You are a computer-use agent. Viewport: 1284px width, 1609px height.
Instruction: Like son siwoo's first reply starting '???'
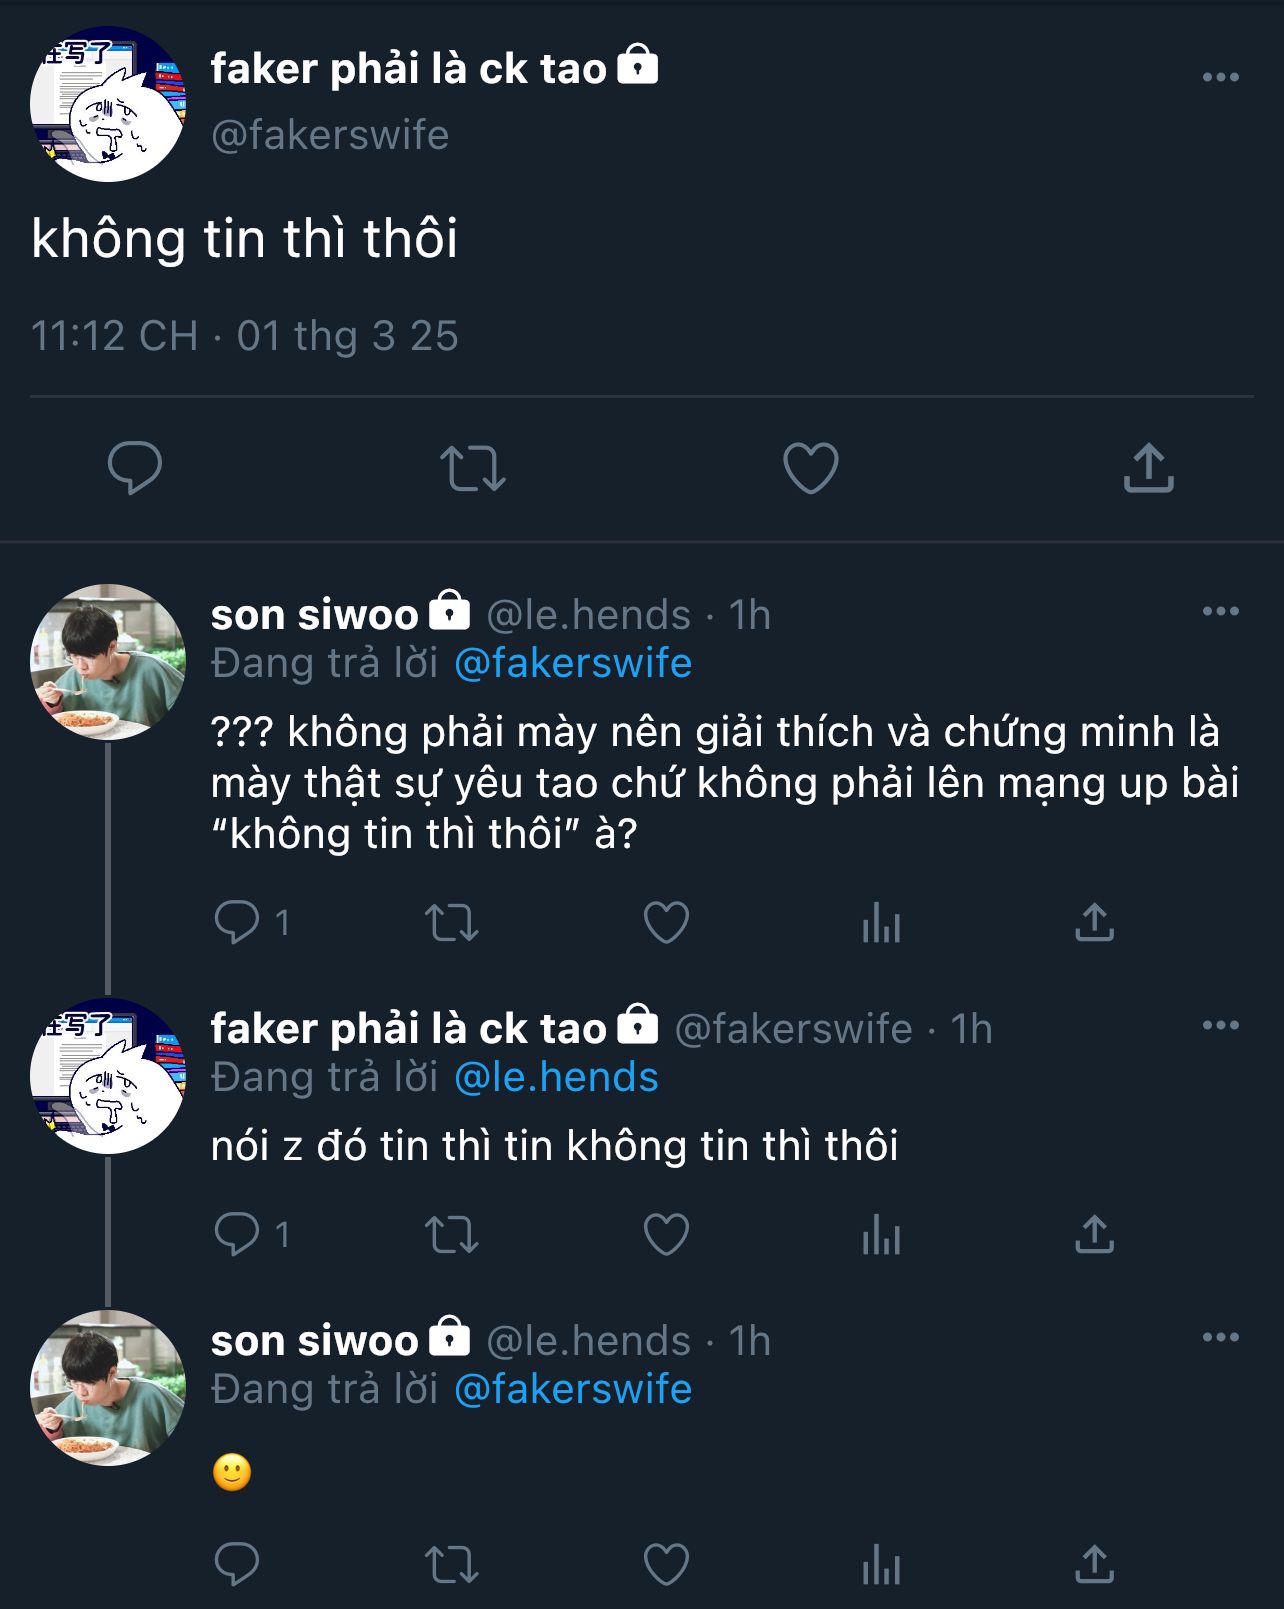click(666, 922)
